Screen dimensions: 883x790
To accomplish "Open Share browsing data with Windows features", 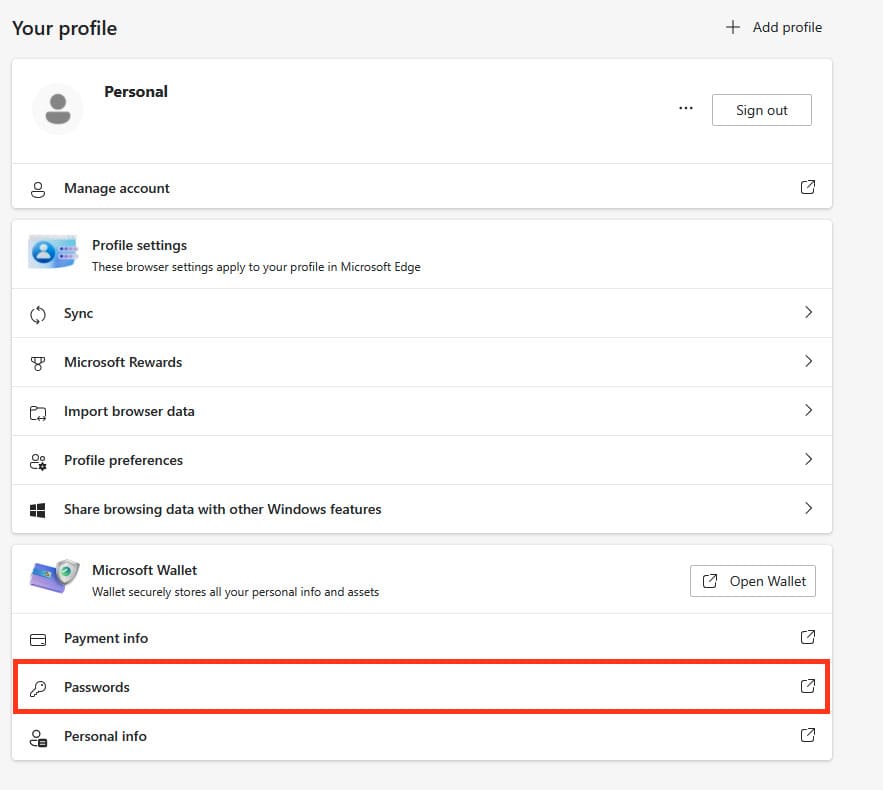I will pos(222,509).
